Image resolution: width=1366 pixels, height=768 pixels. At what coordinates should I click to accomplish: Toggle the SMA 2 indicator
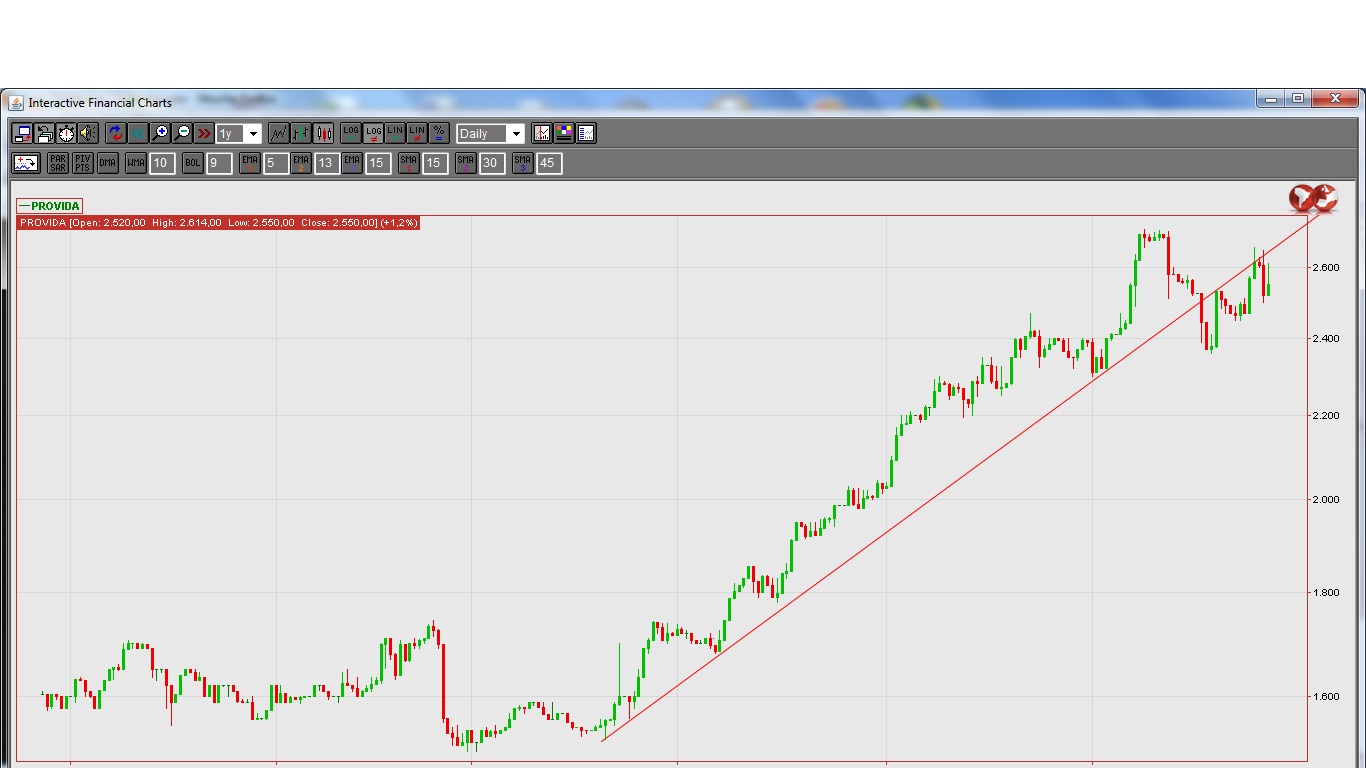pos(465,163)
